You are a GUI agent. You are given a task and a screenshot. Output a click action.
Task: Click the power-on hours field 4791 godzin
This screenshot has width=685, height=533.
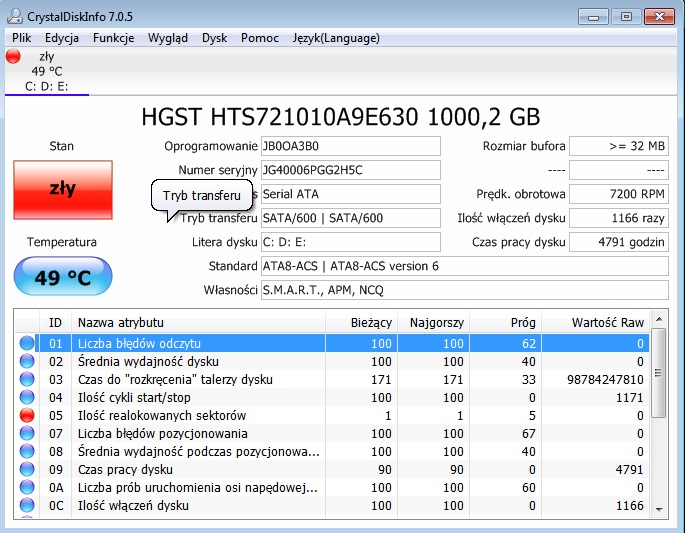(x=619, y=242)
